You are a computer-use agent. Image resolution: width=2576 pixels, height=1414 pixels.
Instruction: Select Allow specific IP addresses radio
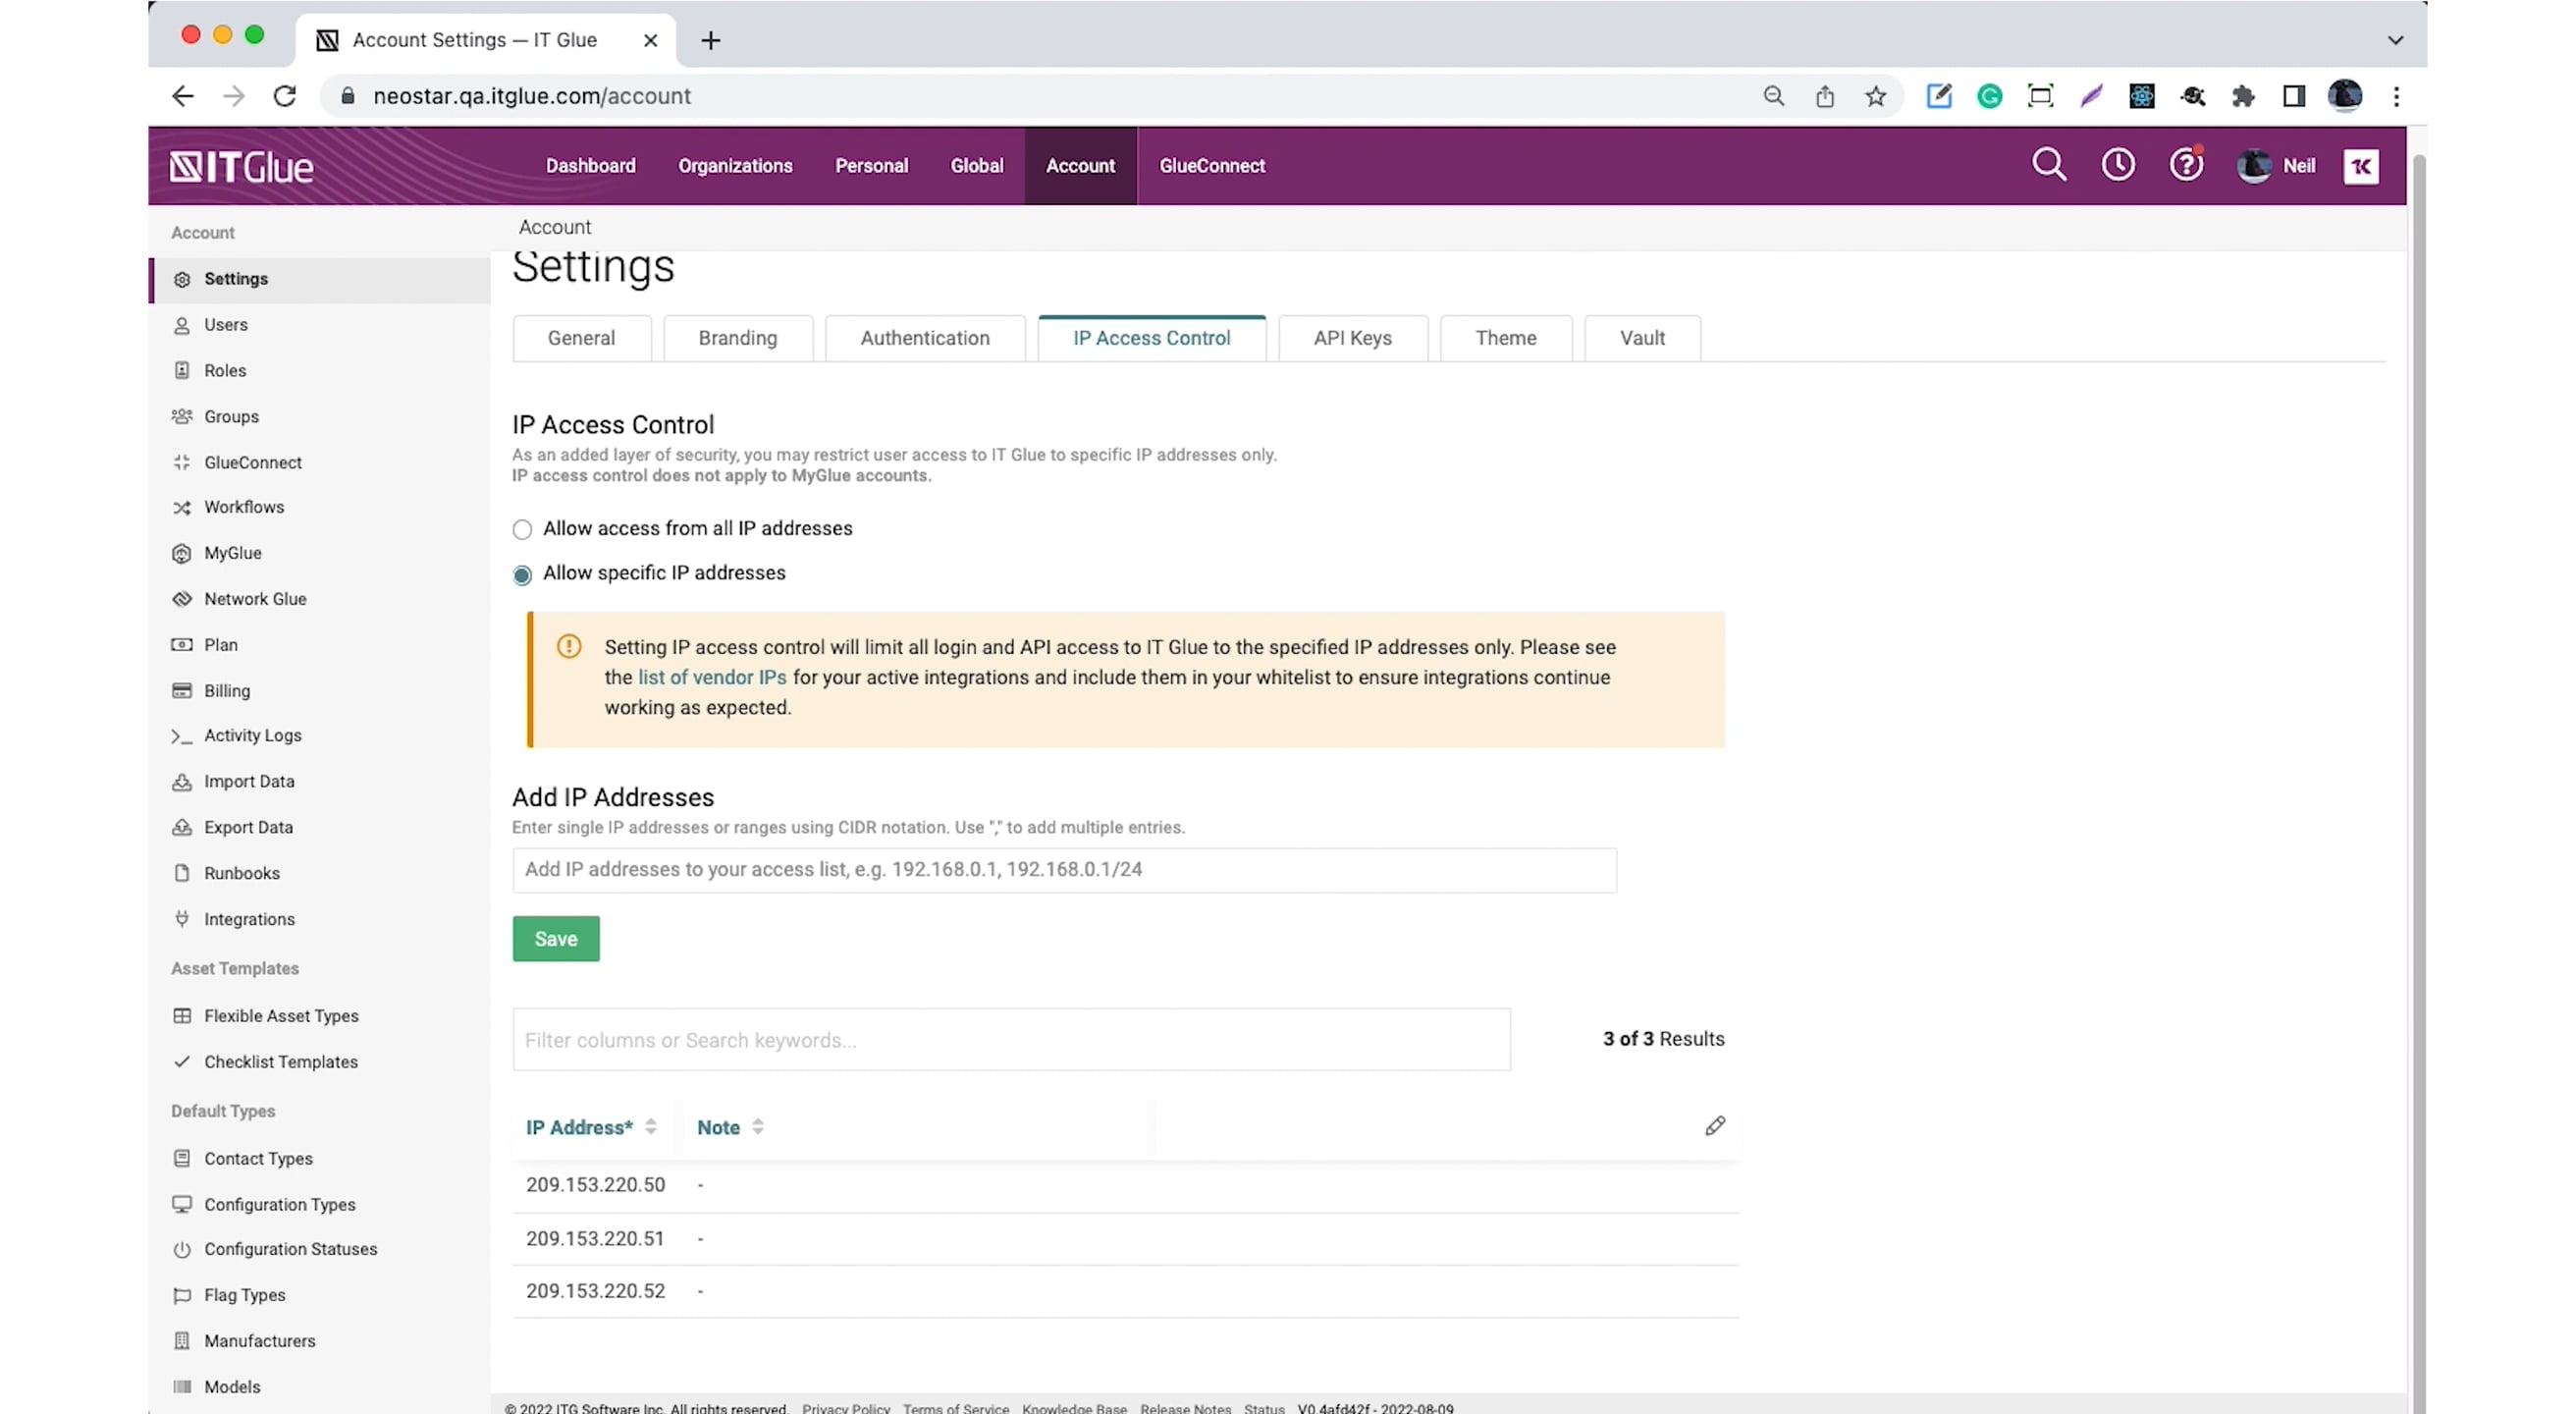pyautogui.click(x=522, y=574)
